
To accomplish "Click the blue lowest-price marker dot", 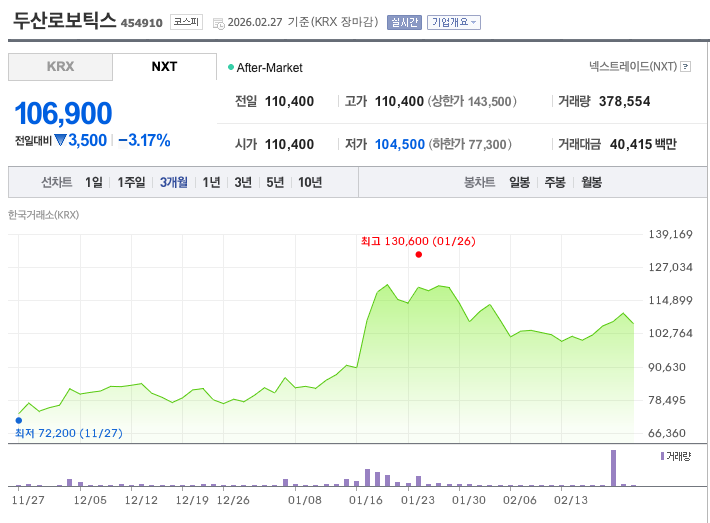I will pyautogui.click(x=19, y=420).
